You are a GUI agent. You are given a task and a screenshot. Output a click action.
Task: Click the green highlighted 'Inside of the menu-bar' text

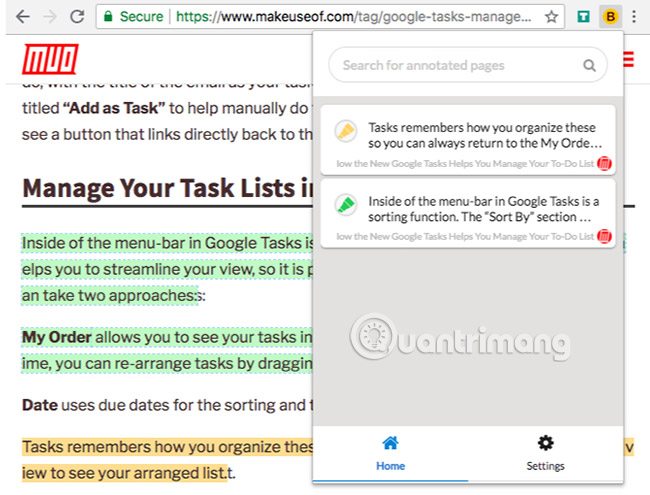[x=167, y=243]
